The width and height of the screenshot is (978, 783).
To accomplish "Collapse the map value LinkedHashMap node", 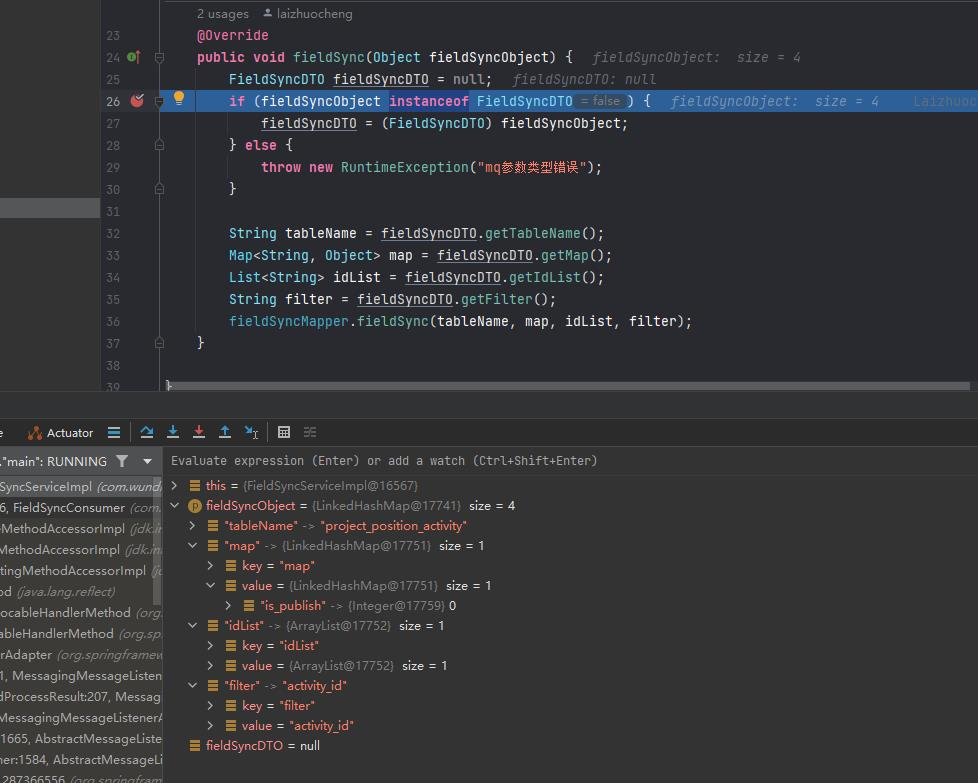I will coord(210,585).
